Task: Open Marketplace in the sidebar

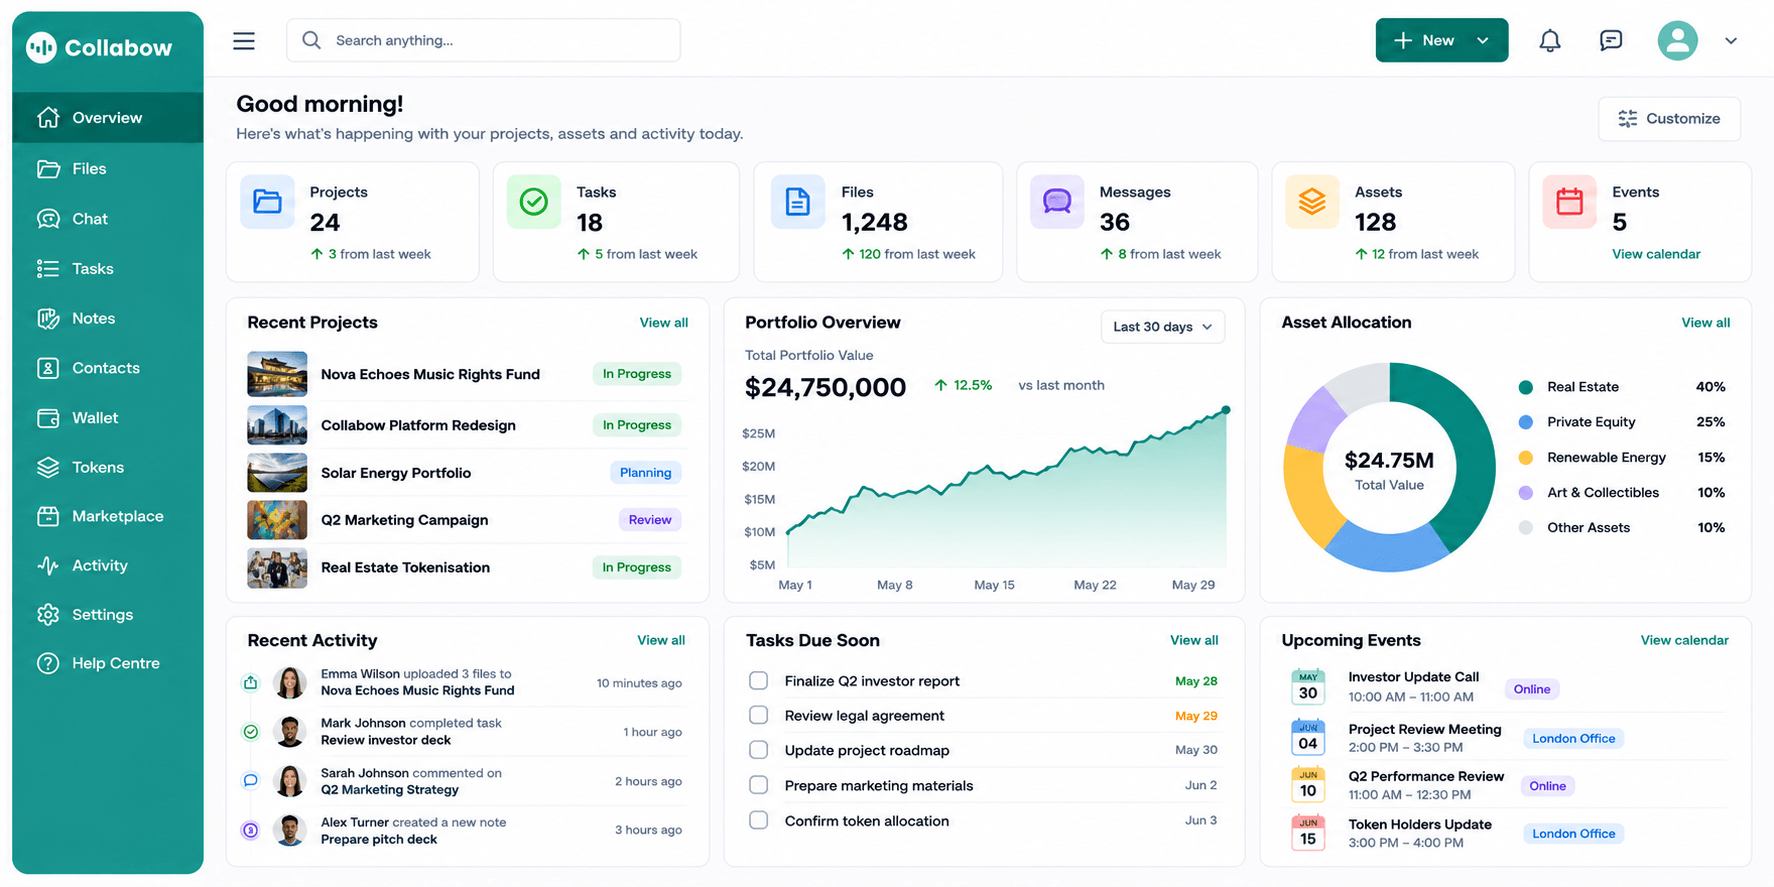Action: click(108, 516)
